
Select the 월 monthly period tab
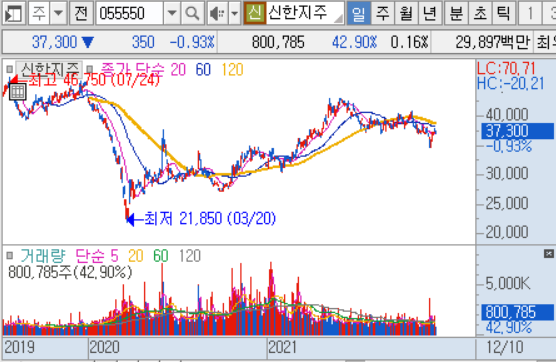(406, 13)
